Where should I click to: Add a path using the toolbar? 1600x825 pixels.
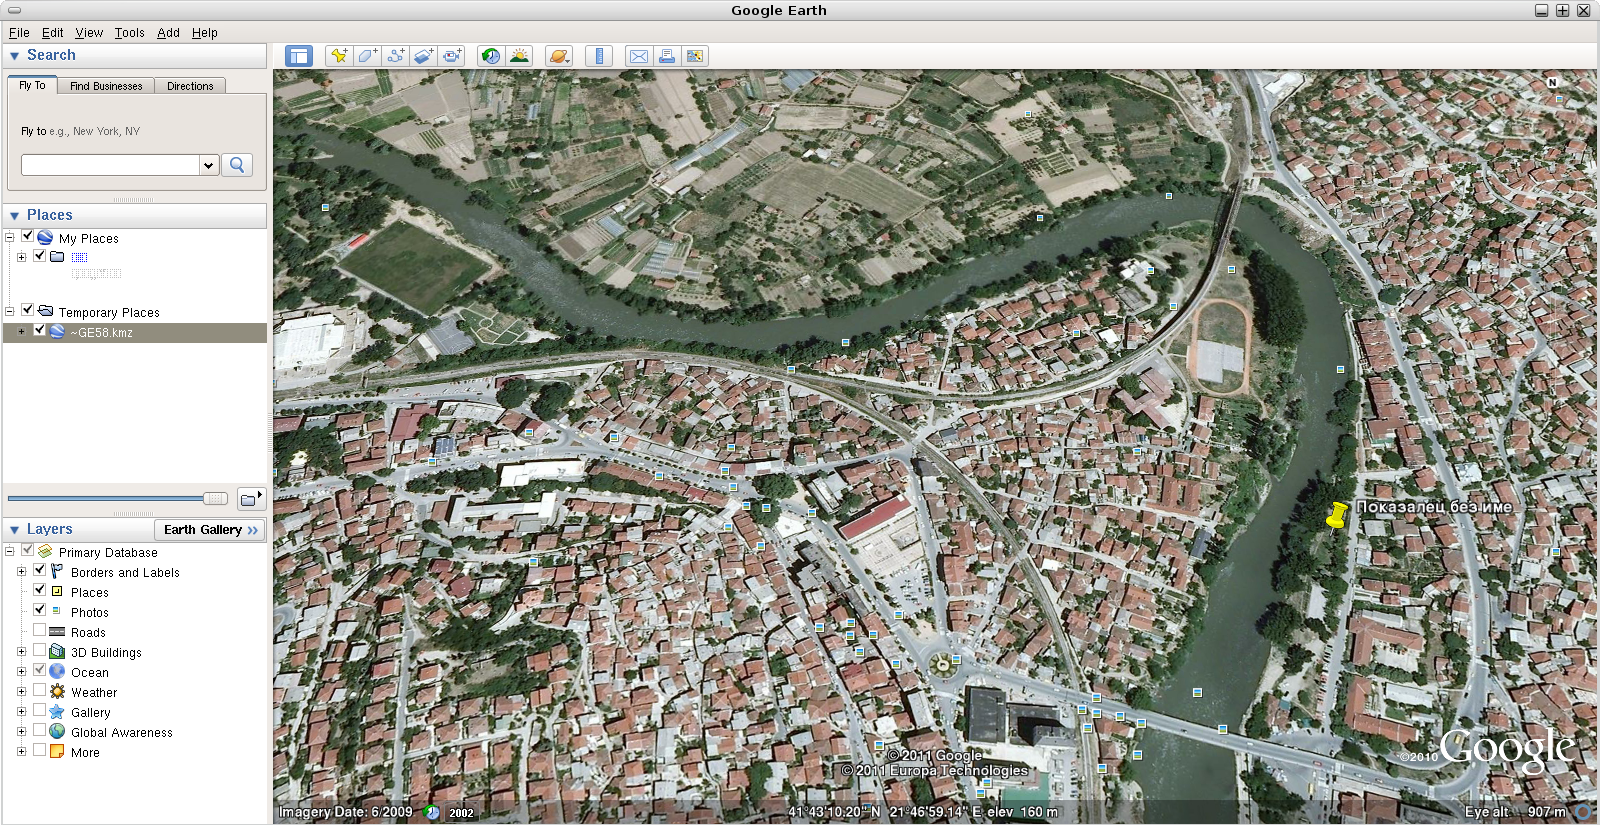(395, 56)
